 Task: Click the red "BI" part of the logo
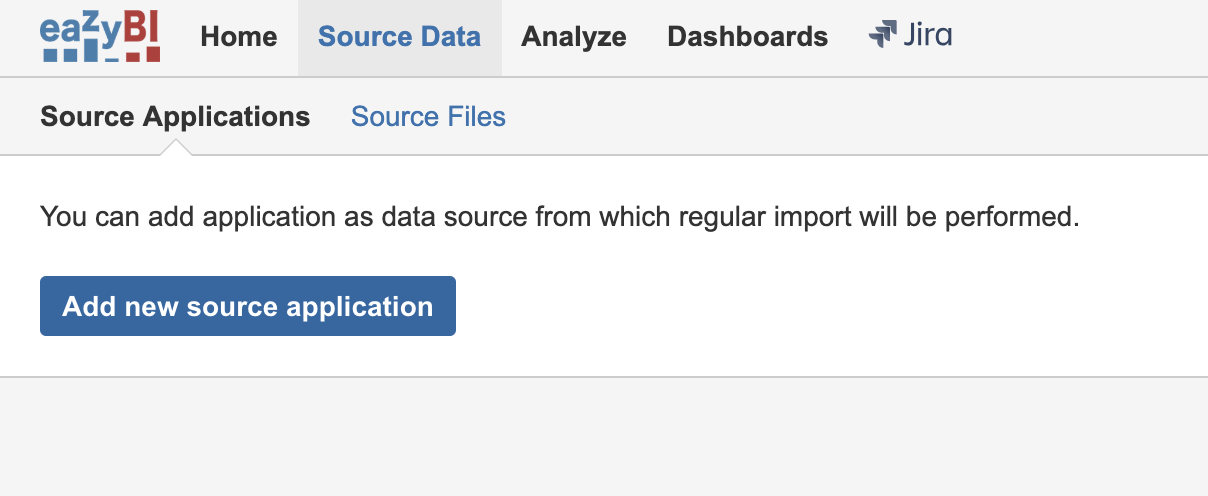click(139, 28)
